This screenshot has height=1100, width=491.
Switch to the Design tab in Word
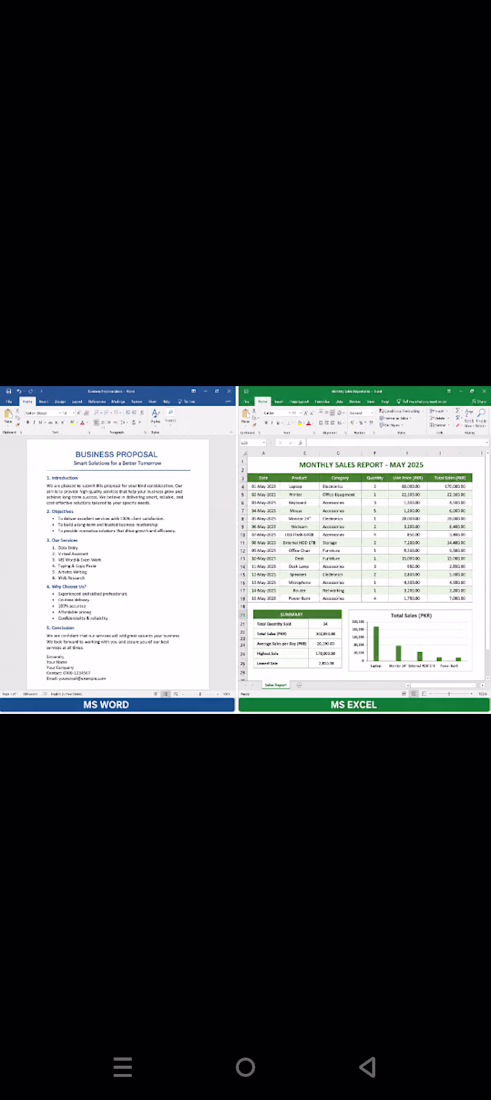pyautogui.click(x=60, y=401)
